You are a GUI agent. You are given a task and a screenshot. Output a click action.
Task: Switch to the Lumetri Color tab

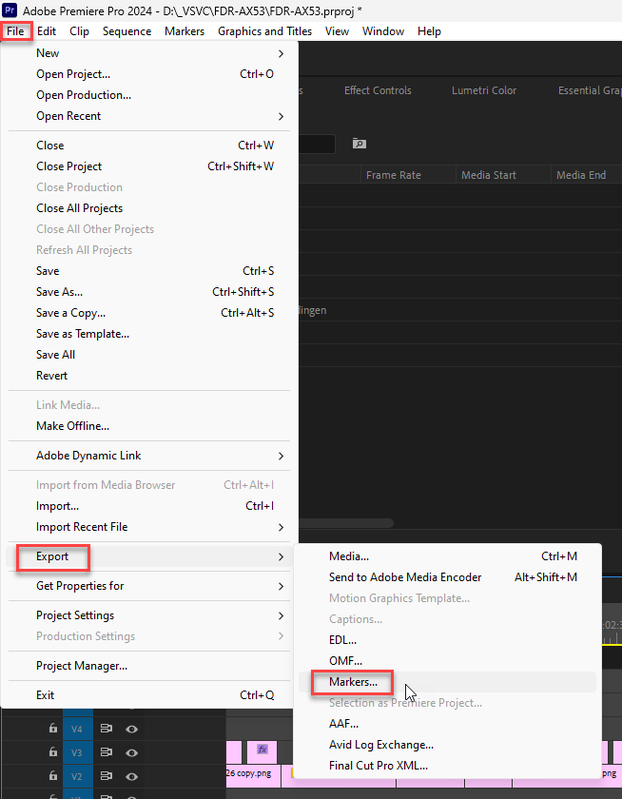pos(484,91)
